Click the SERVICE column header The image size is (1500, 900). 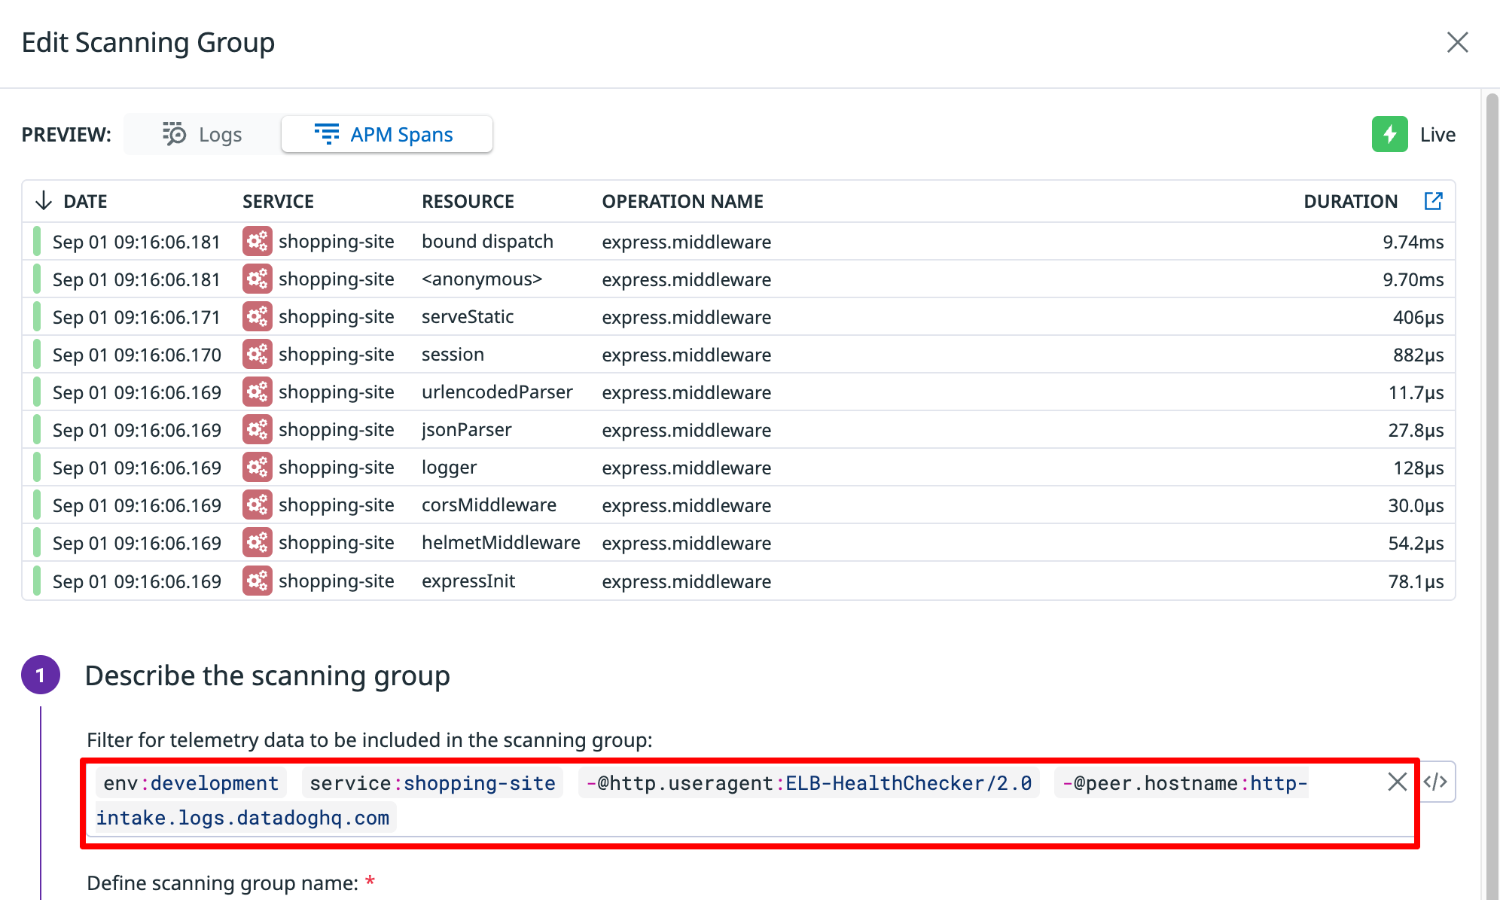[278, 201]
